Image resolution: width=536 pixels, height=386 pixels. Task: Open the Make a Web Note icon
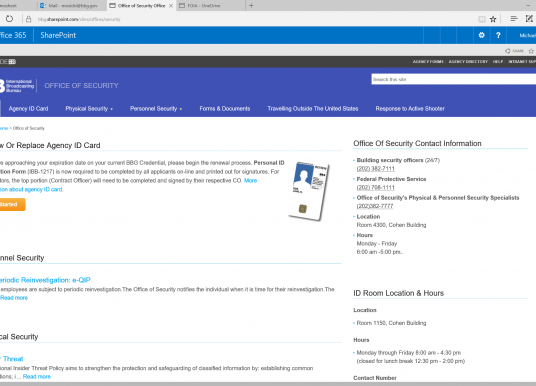coord(529,19)
